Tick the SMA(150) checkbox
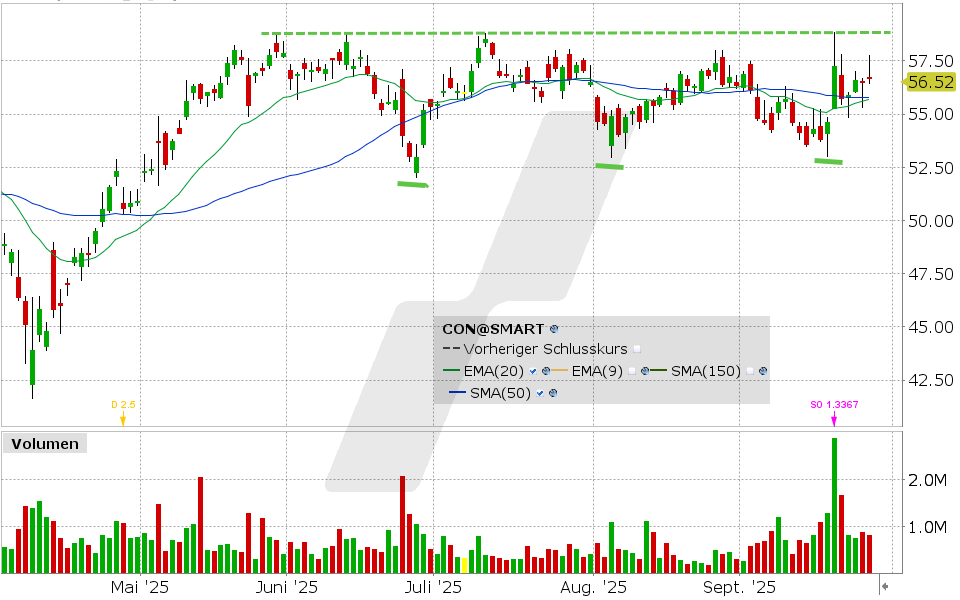 [x=750, y=371]
